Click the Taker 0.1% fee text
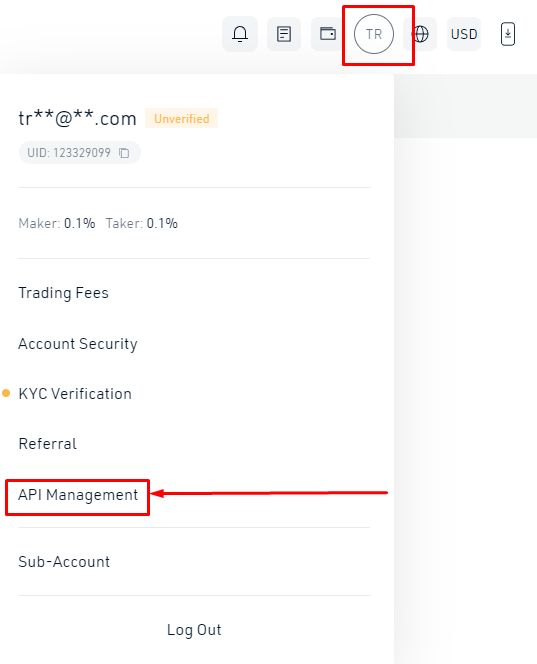 click(142, 223)
